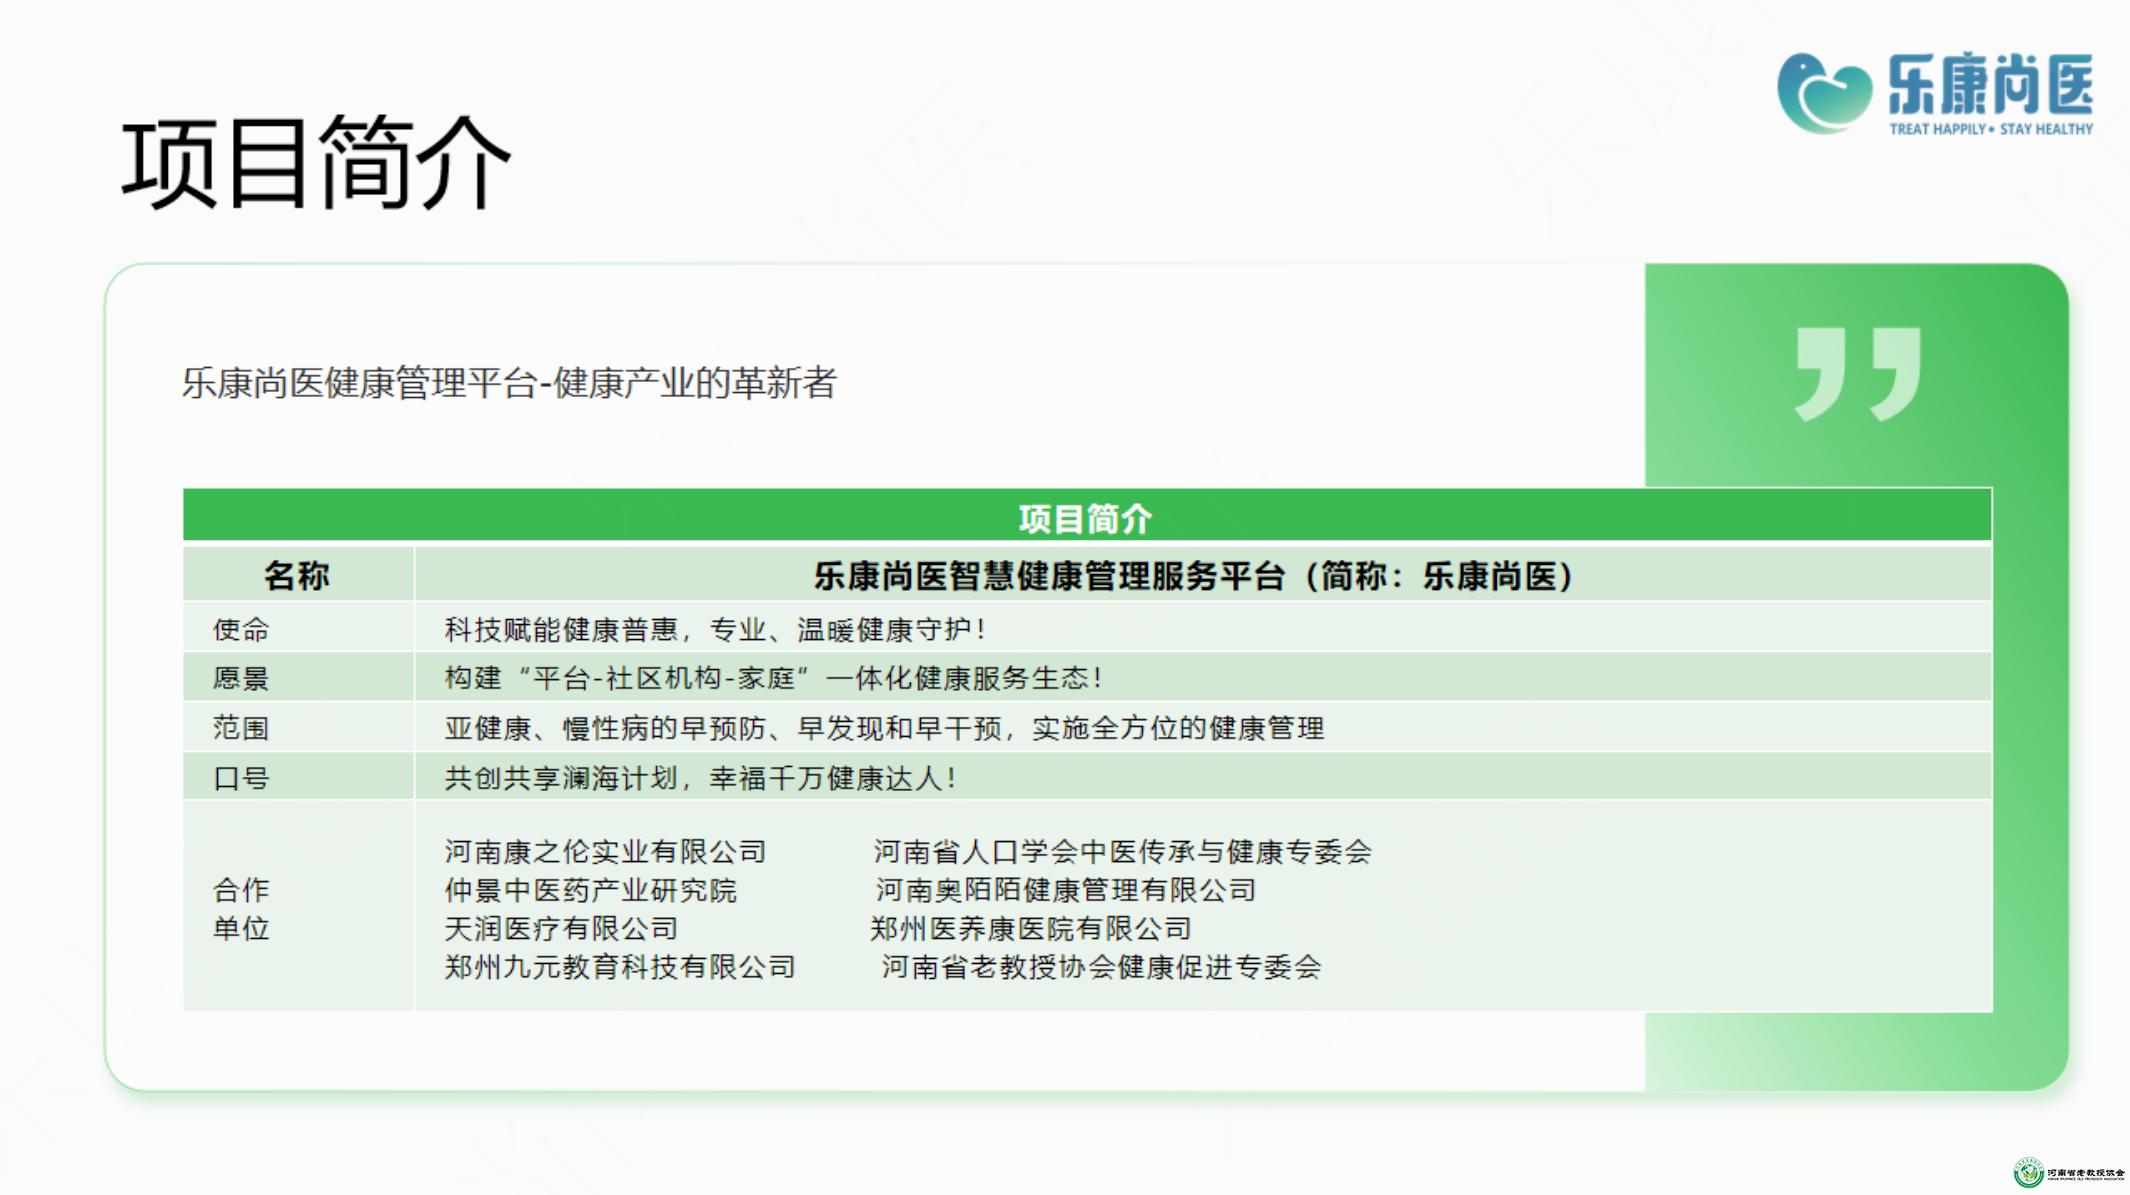Click 河南省老教授协会健康促进专委会 partner name
2130x1195 pixels.
point(1101,967)
